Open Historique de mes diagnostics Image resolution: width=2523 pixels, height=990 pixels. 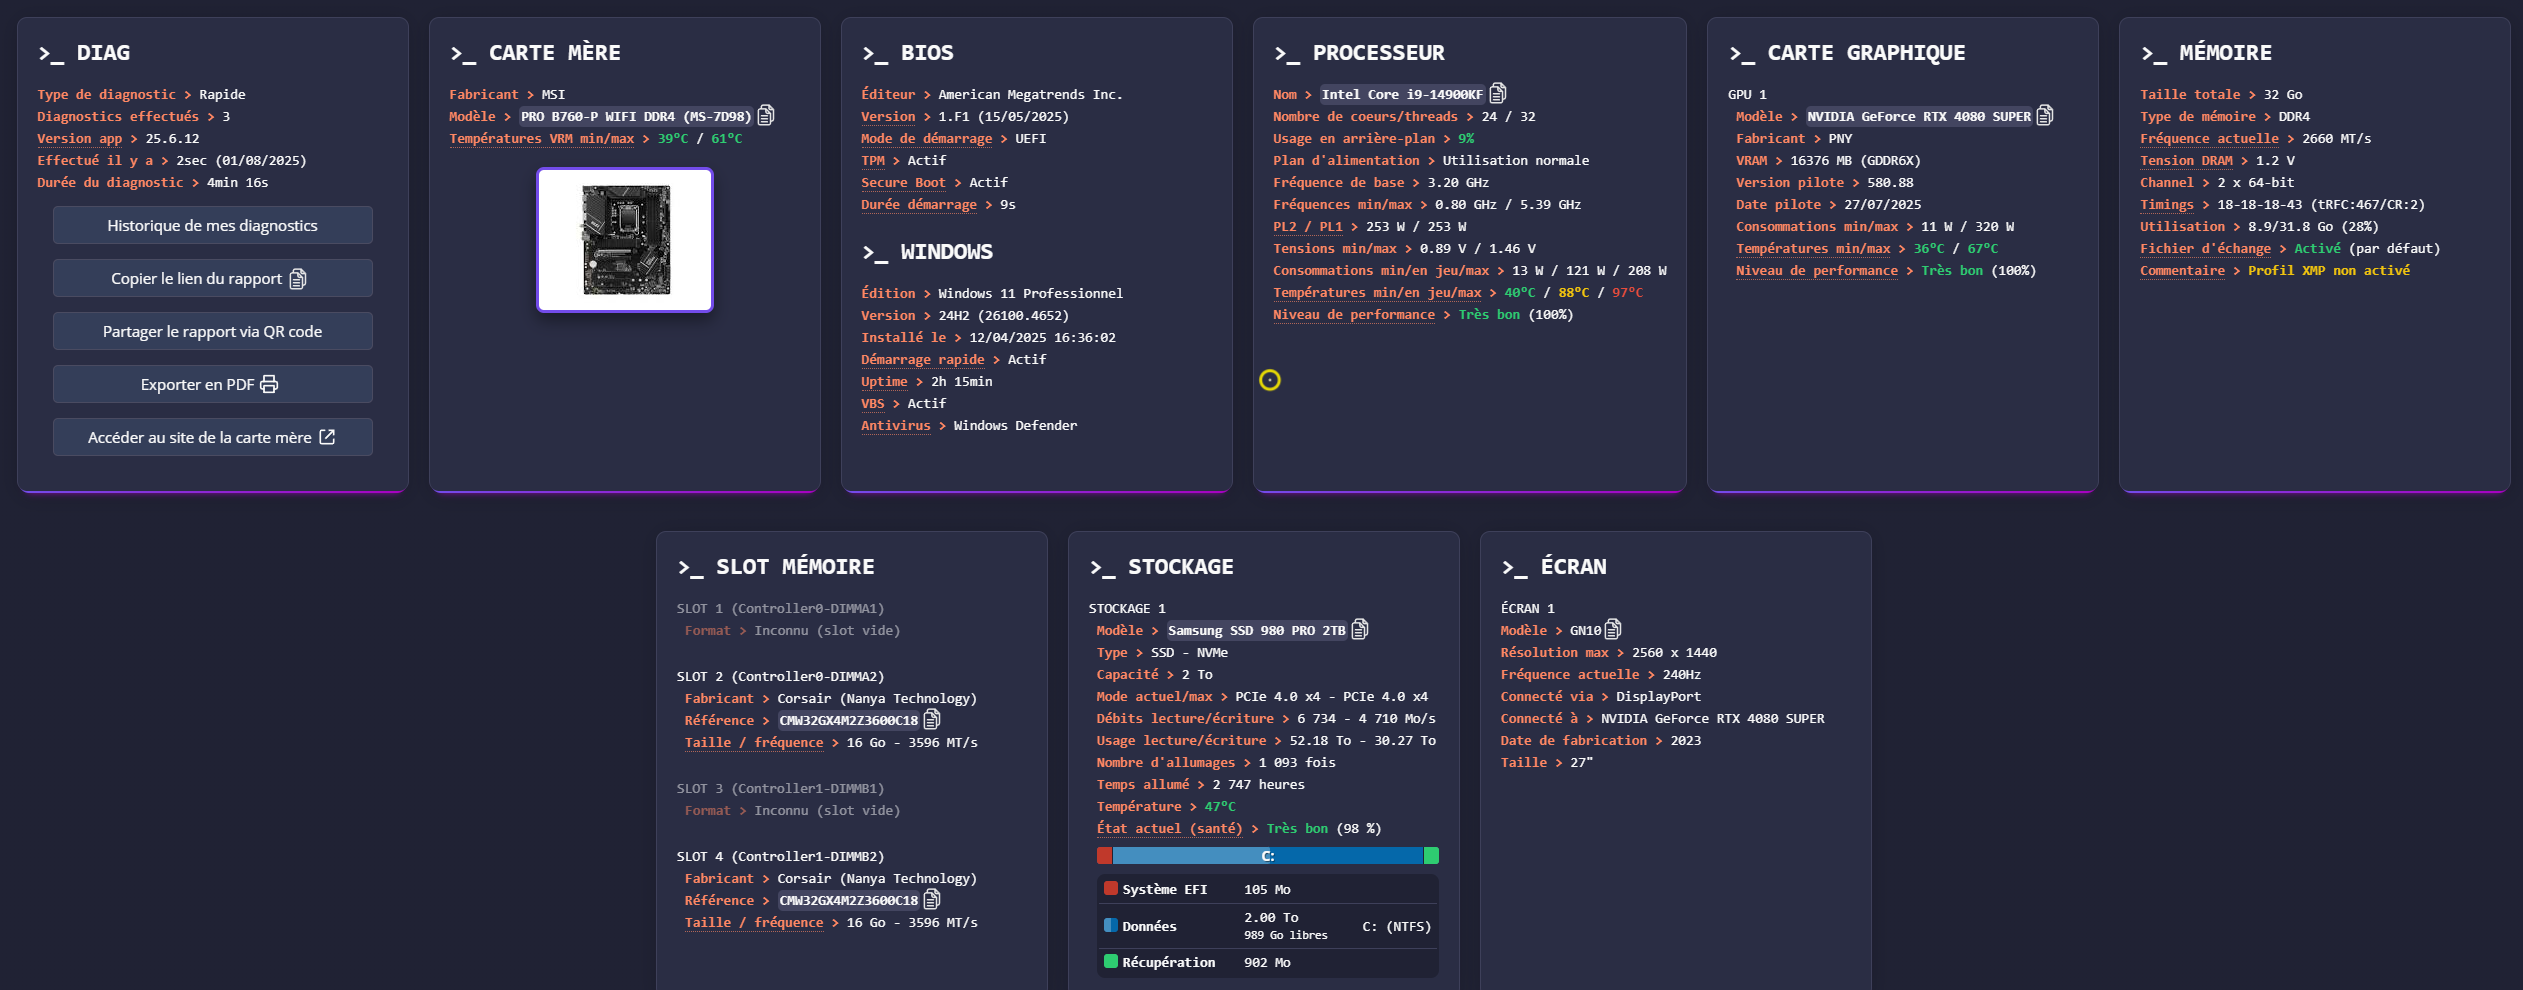click(x=212, y=226)
